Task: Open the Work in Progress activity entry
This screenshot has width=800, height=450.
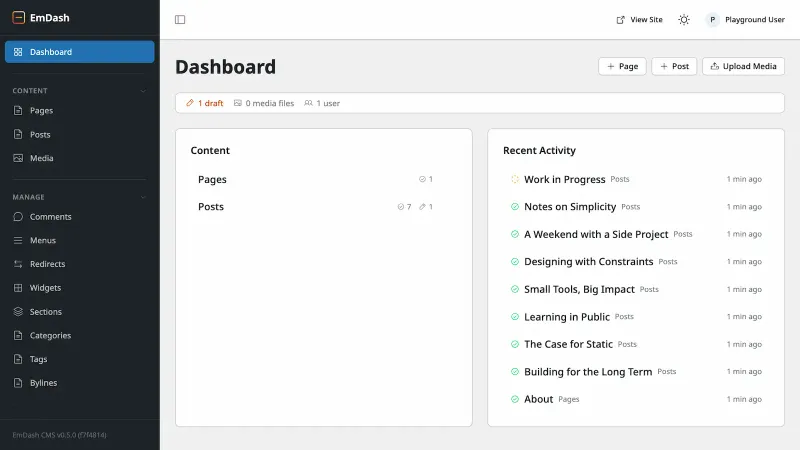Action: tap(564, 180)
